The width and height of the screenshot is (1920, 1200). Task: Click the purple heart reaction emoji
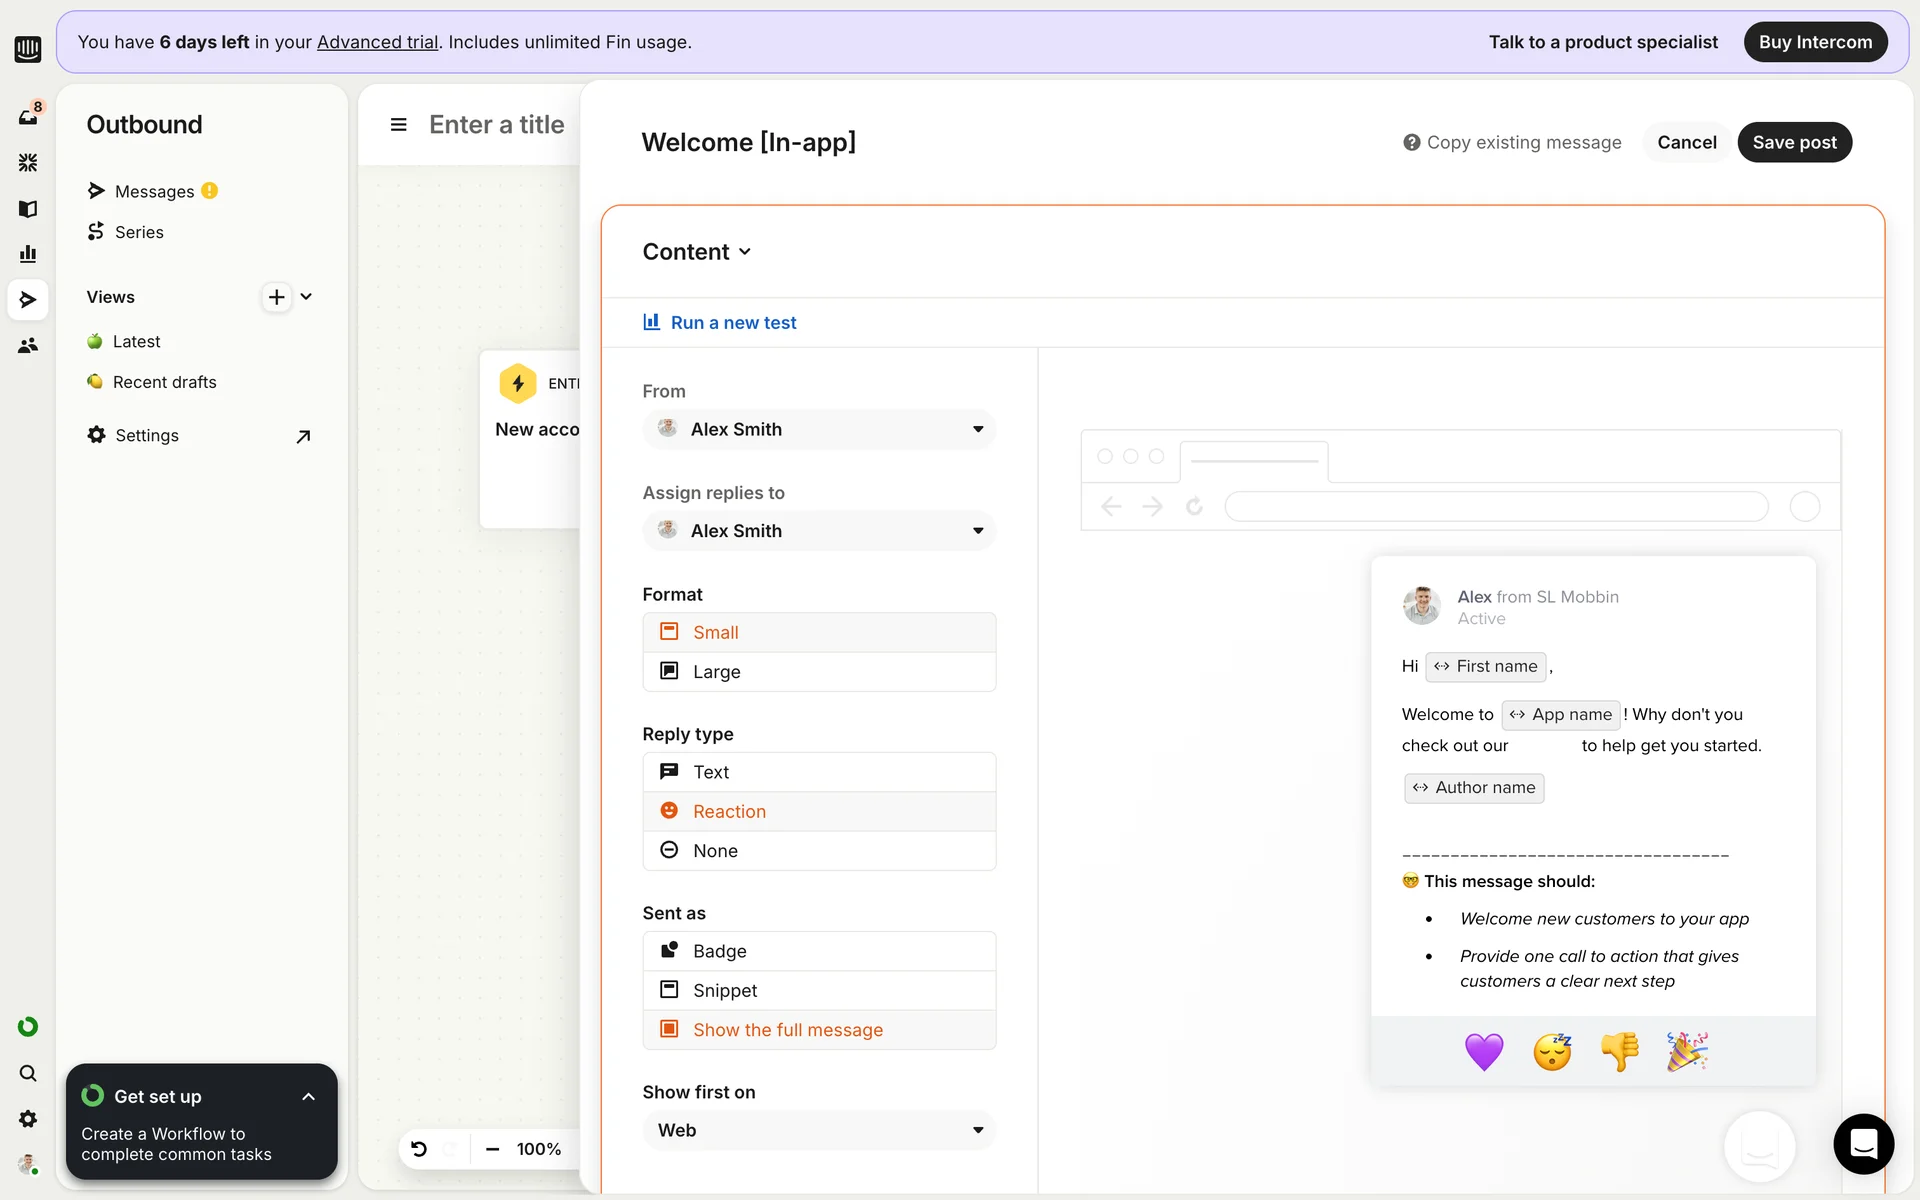[1483, 1051]
